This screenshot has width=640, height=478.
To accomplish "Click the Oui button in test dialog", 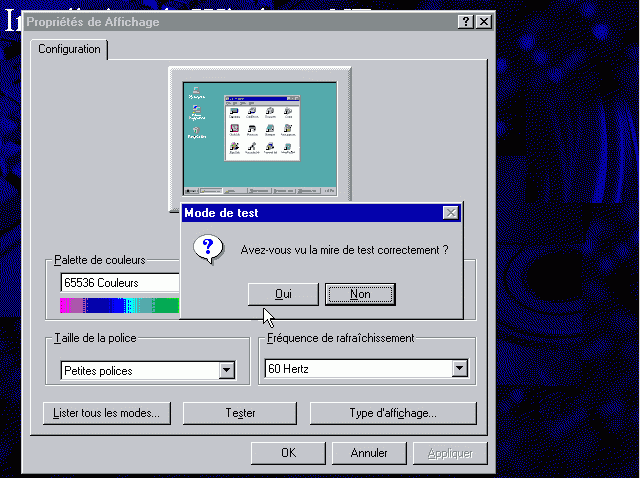I will [283, 294].
